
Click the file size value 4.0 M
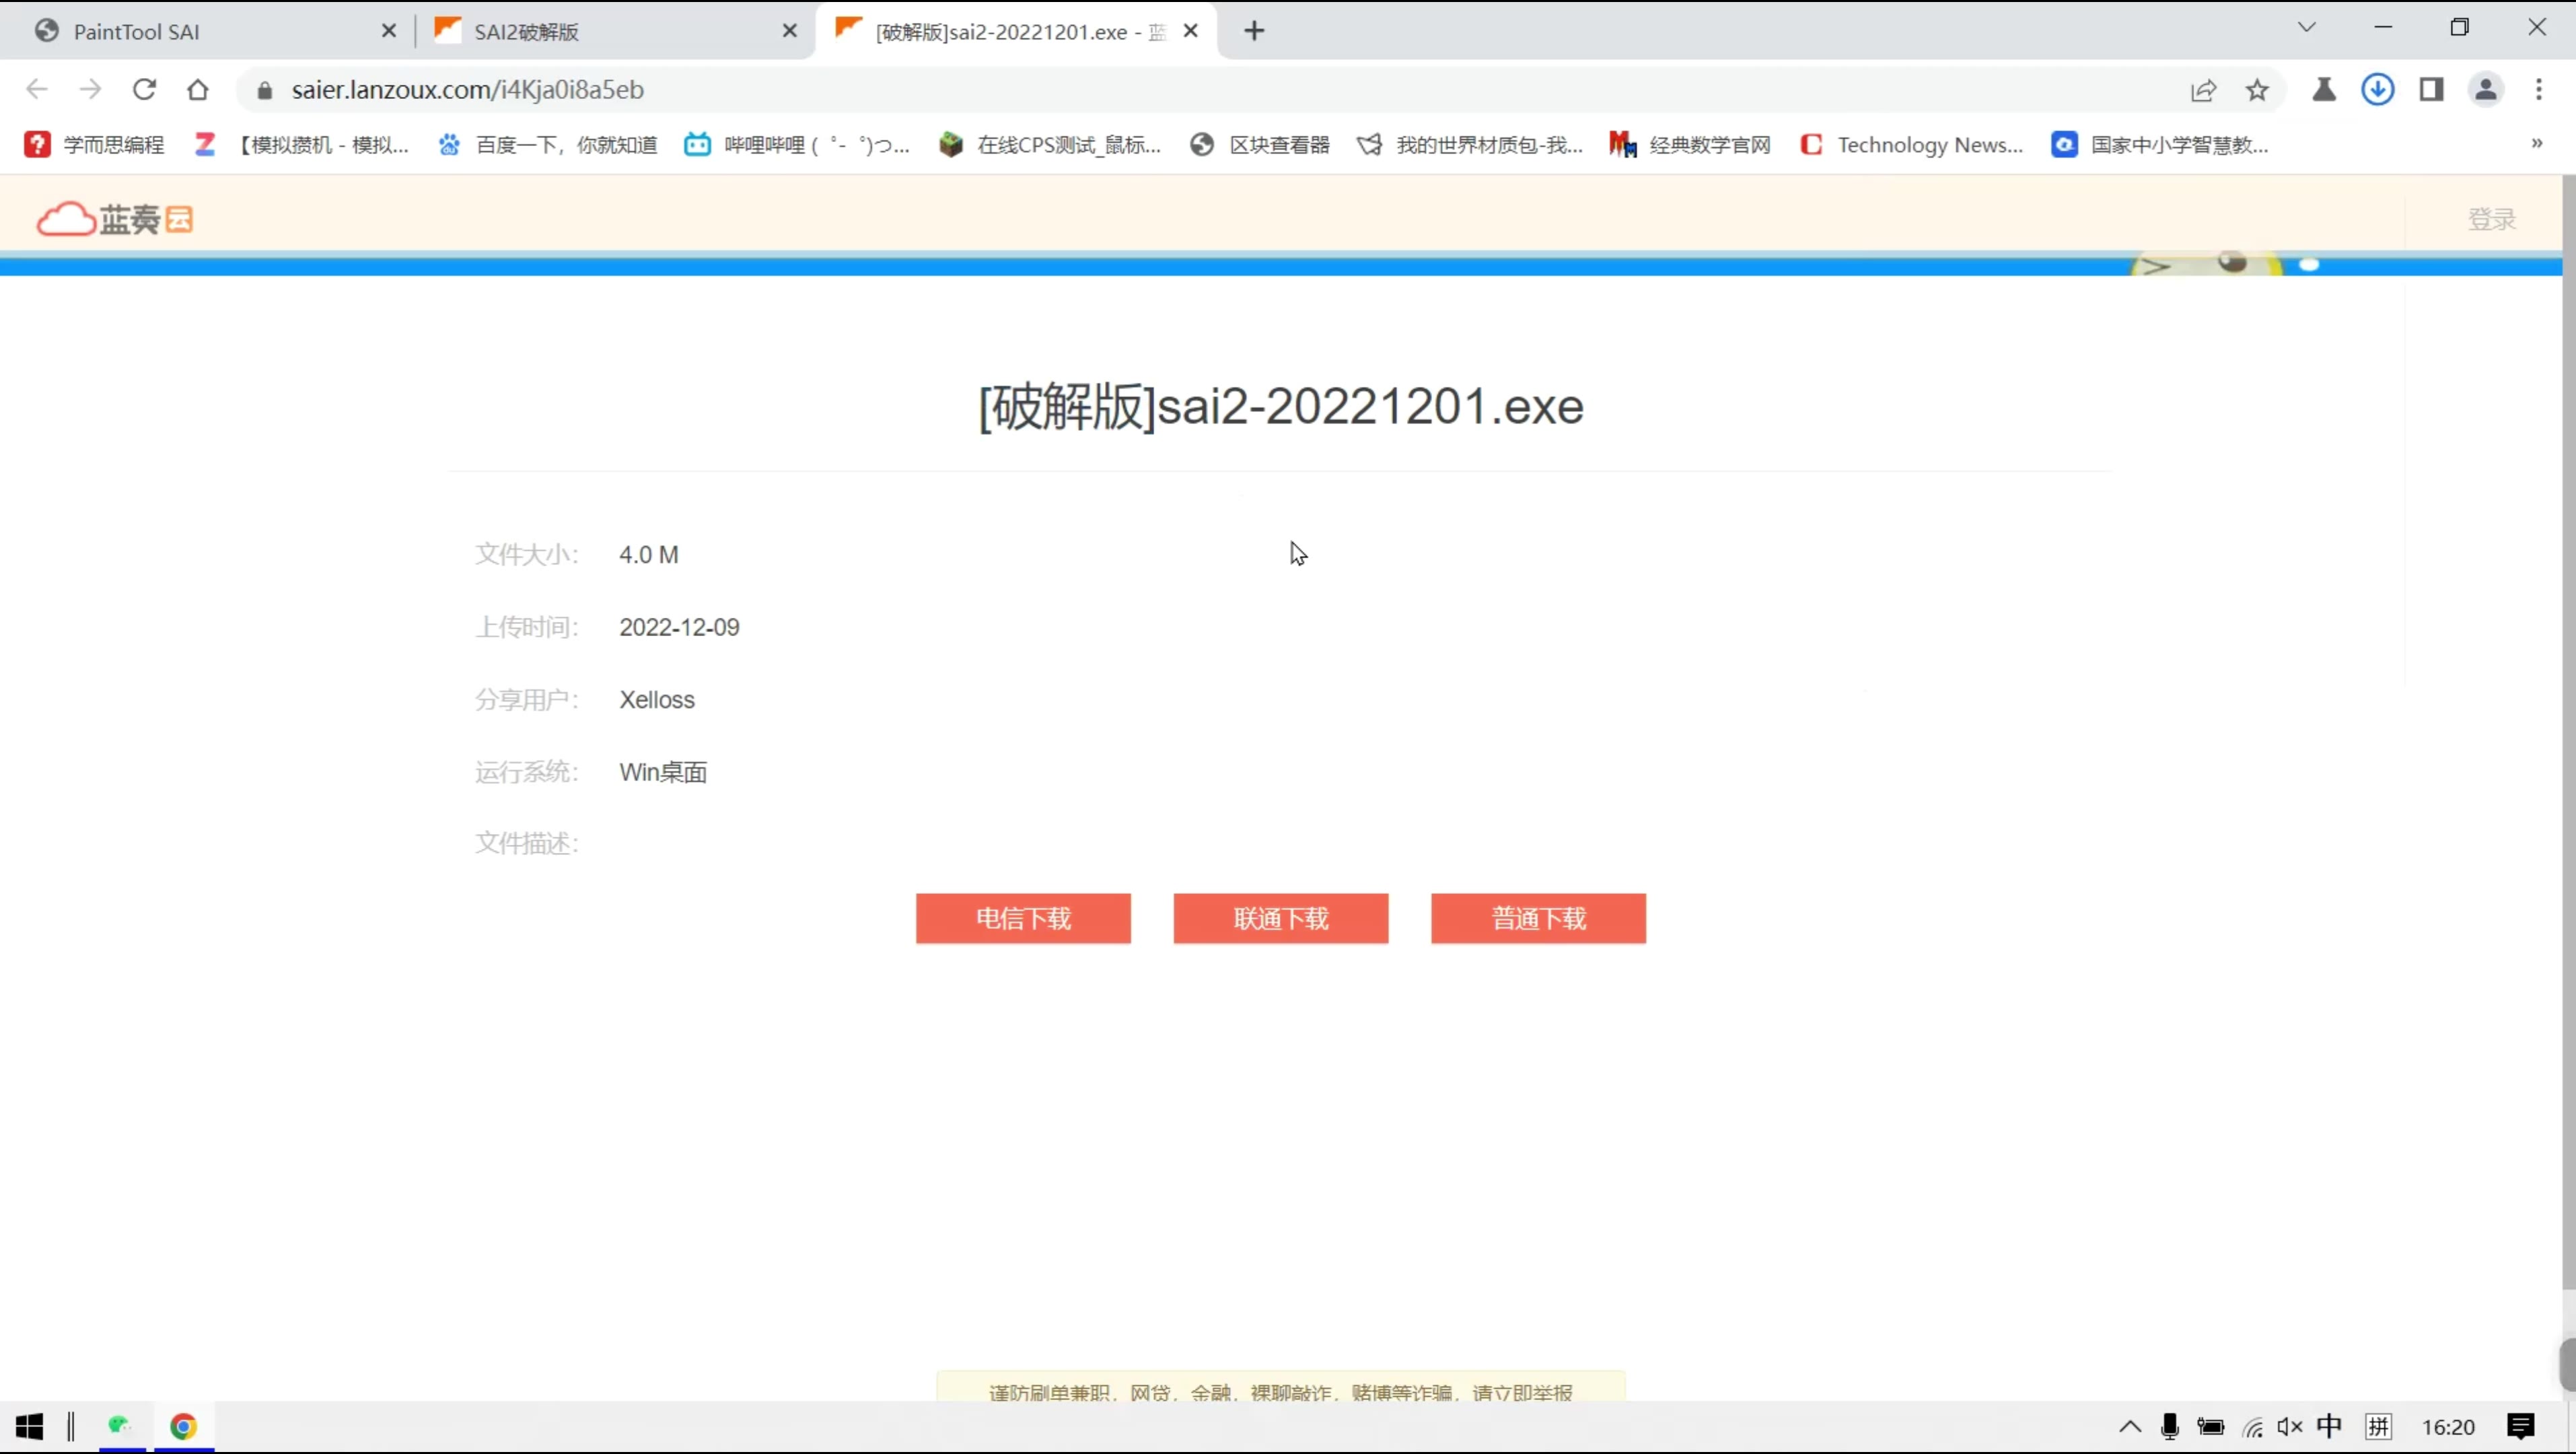point(649,555)
